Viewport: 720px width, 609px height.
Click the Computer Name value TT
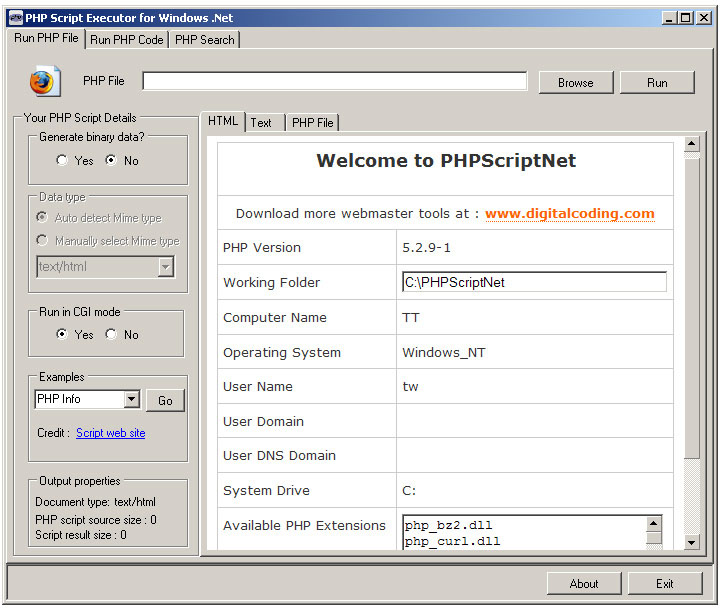coord(411,318)
